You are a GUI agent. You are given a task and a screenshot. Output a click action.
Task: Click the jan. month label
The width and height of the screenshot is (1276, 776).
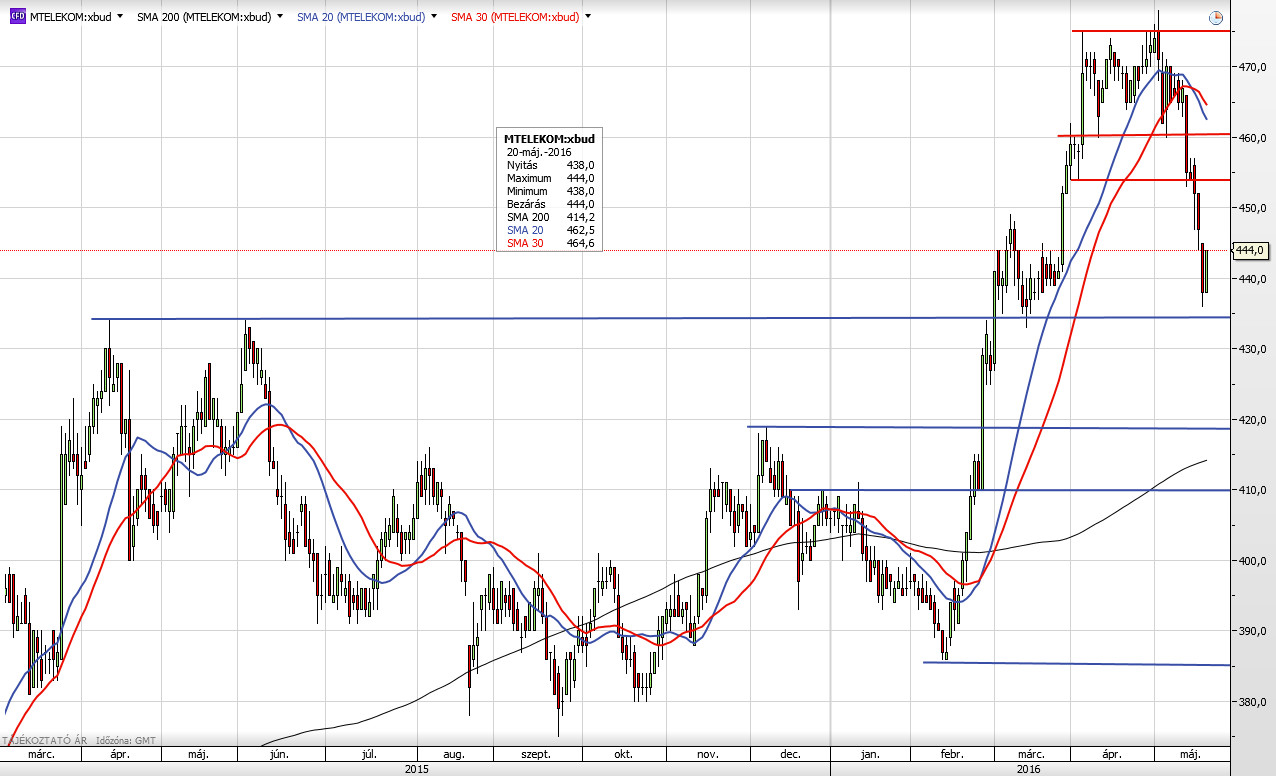870,754
